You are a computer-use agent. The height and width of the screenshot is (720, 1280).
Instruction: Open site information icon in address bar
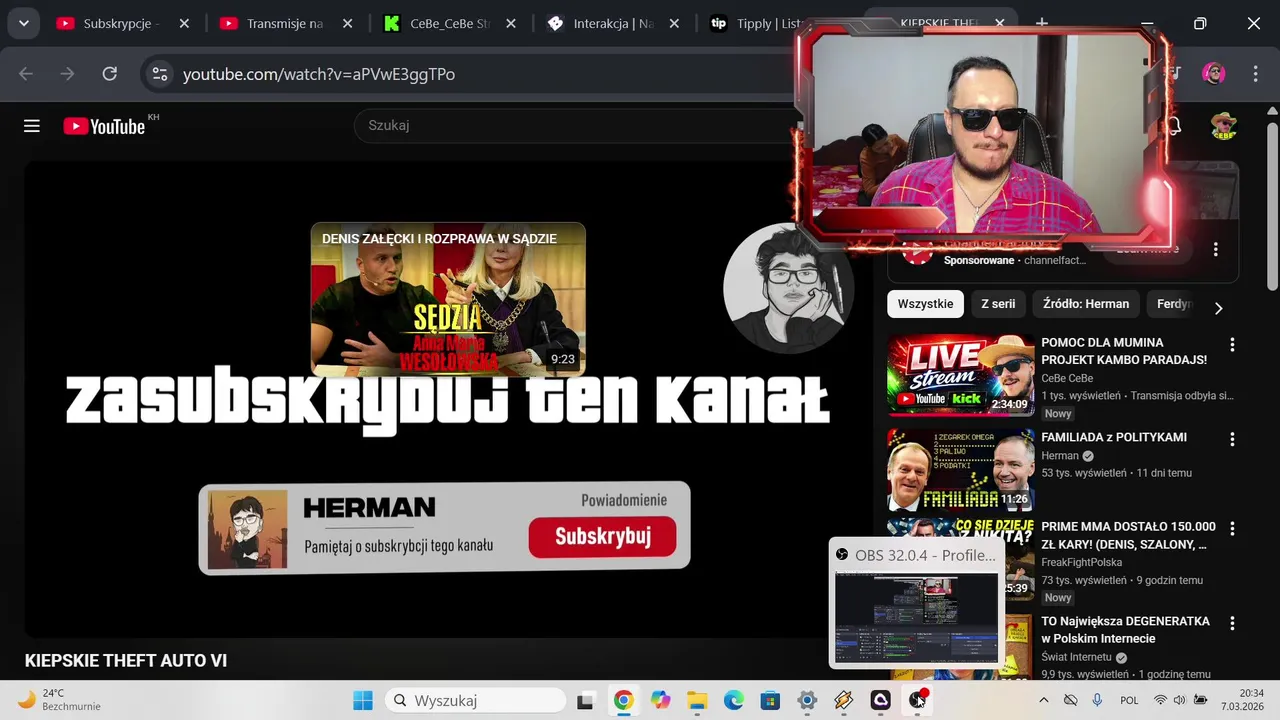click(158, 74)
